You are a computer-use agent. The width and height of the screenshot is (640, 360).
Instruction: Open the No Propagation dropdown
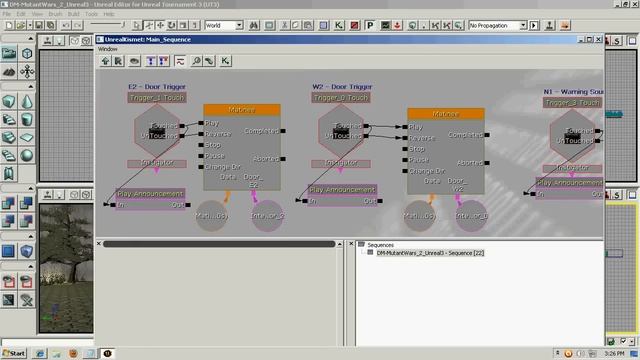(498, 25)
